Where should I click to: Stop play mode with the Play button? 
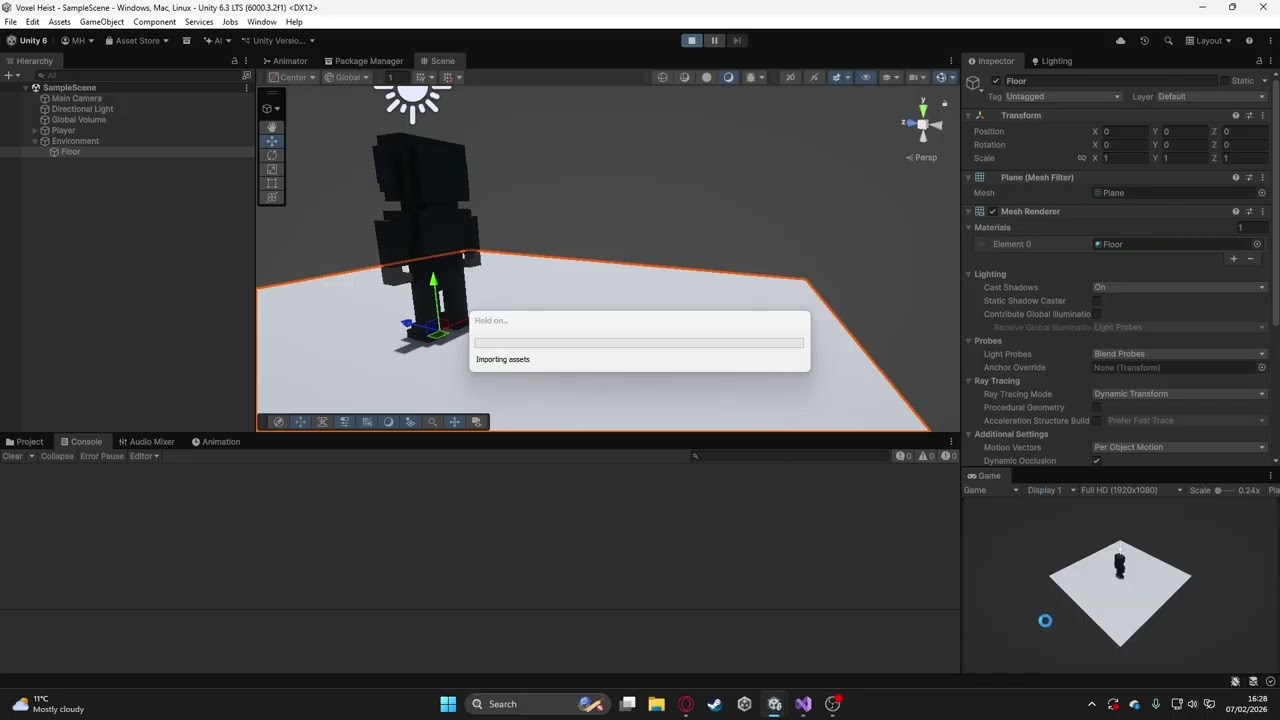click(x=691, y=41)
